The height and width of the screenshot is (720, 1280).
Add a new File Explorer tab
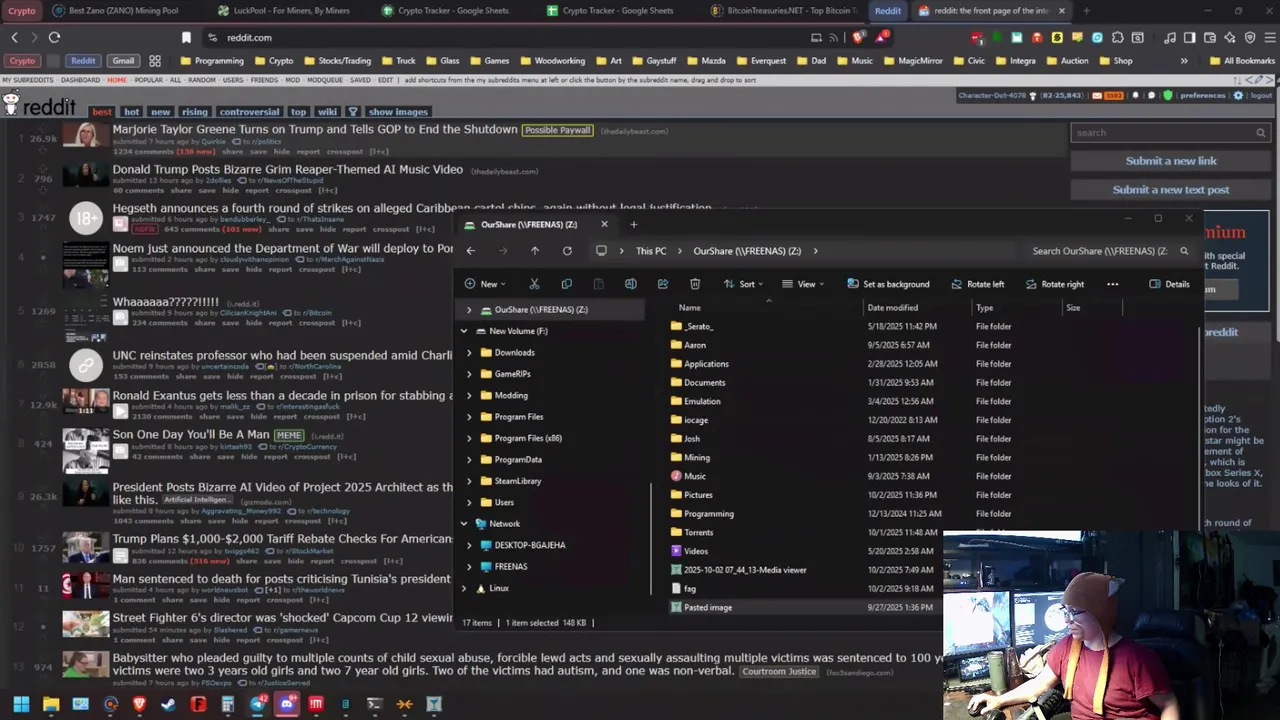click(633, 224)
